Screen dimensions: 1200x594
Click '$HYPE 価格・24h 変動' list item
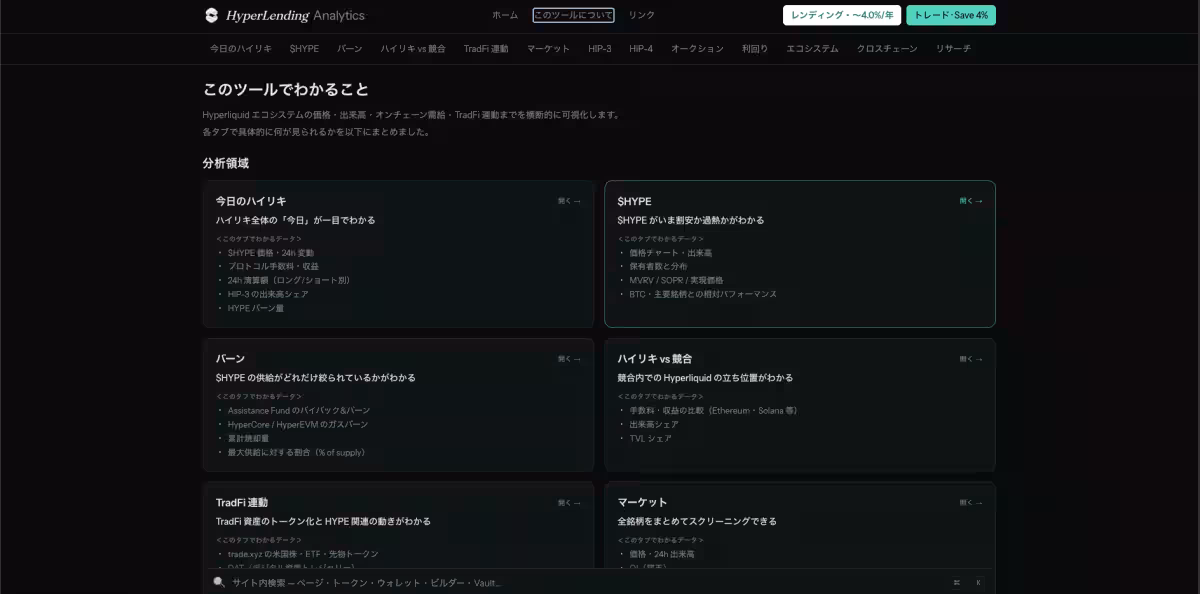pos(270,253)
